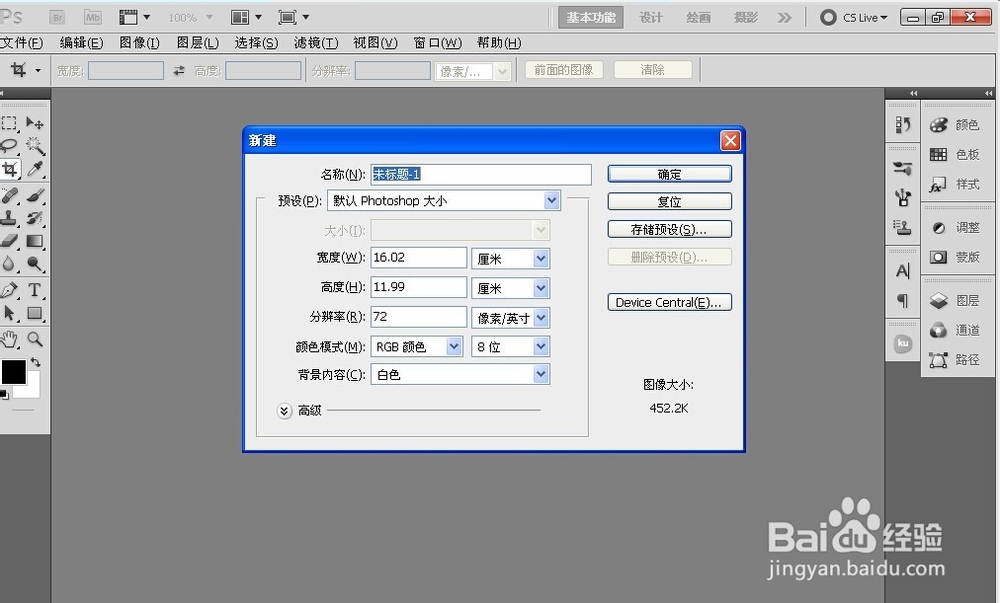Click the Device Central button
The width and height of the screenshot is (1000, 603).
[669, 302]
